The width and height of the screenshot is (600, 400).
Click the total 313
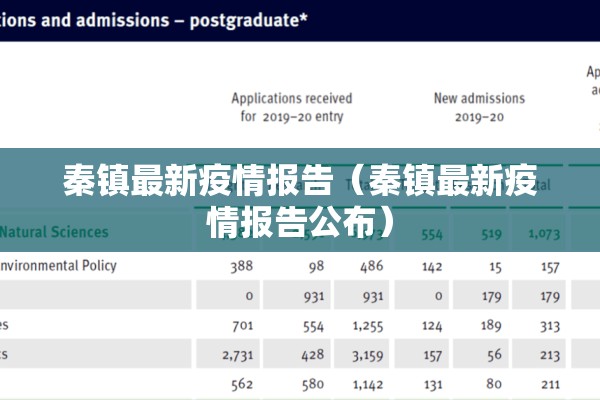coord(550,326)
